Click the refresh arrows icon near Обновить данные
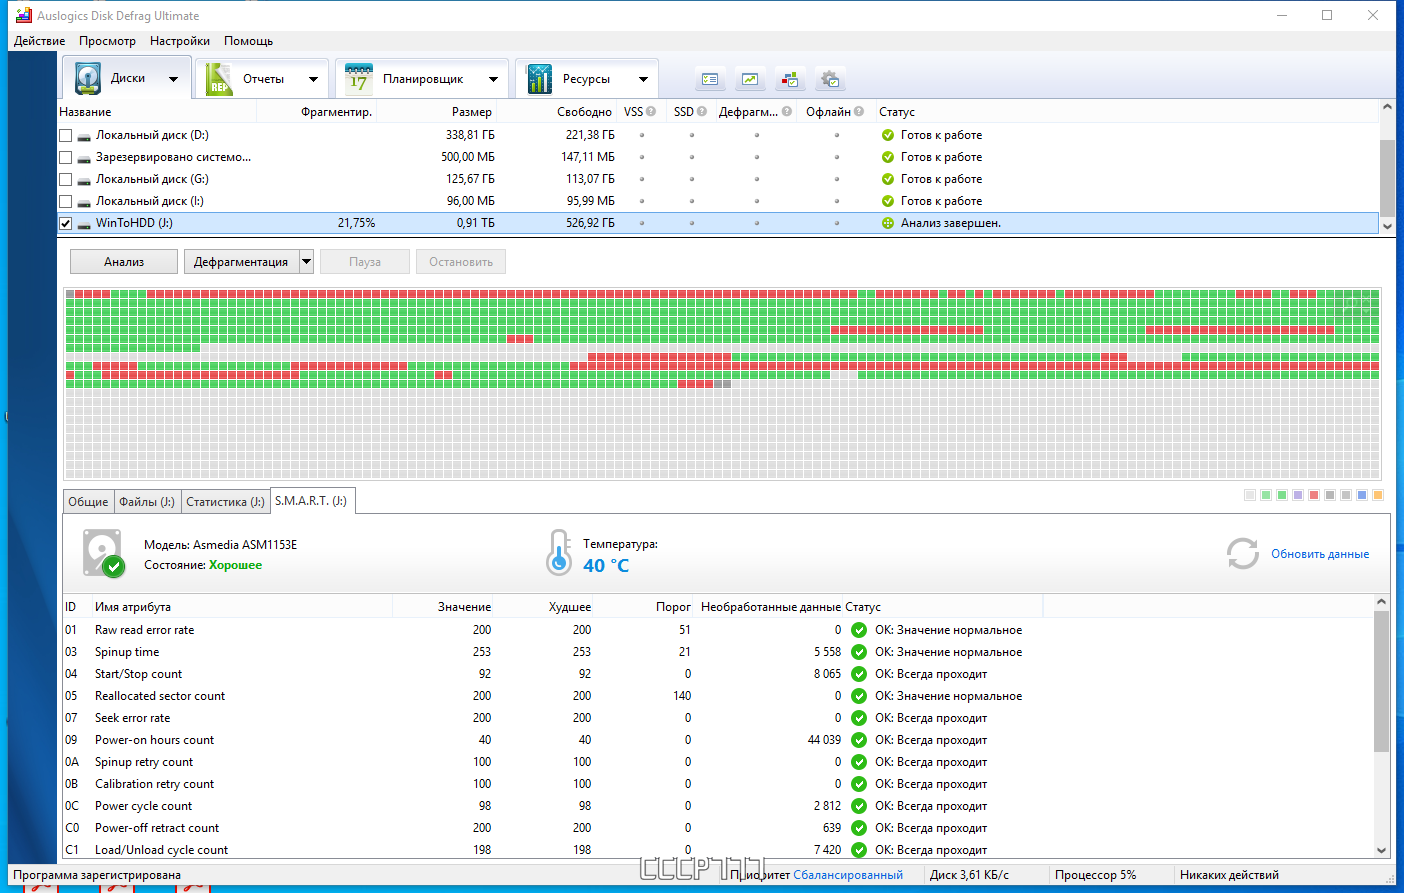Image resolution: width=1404 pixels, height=893 pixels. tap(1243, 553)
